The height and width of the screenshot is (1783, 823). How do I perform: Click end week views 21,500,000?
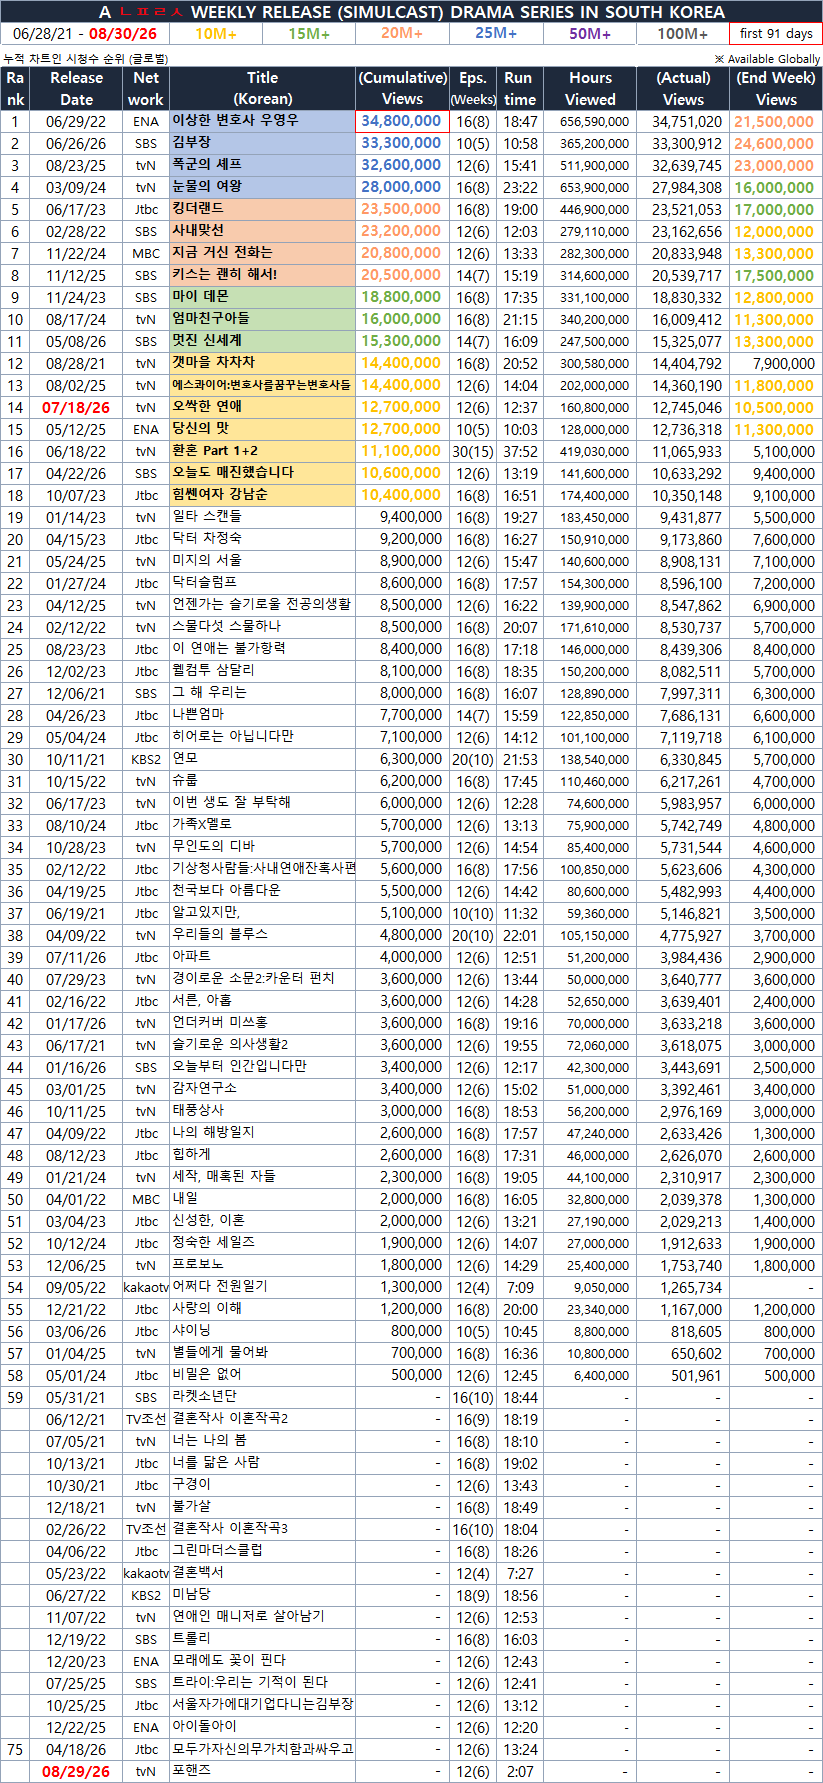774,122
